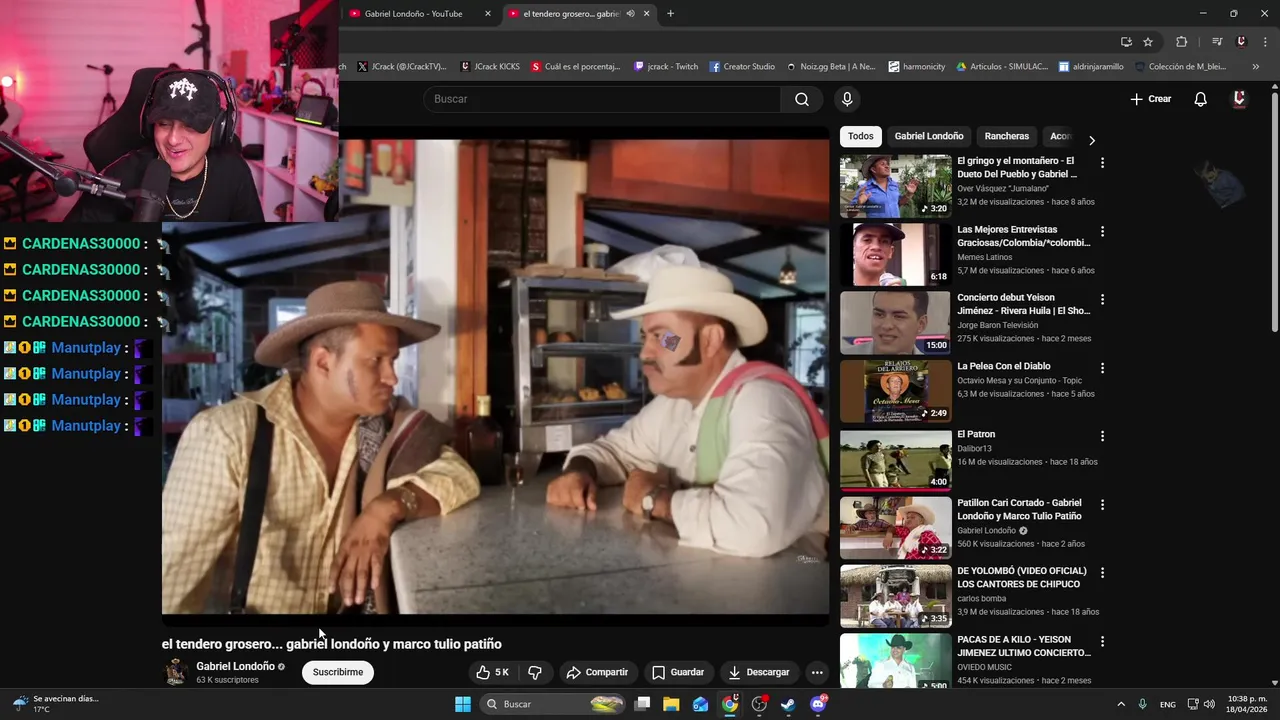Image resolution: width=1280 pixels, height=720 pixels.
Task: Open the Gabriel Londoño channel avatar
Action: pyautogui.click(x=176, y=672)
